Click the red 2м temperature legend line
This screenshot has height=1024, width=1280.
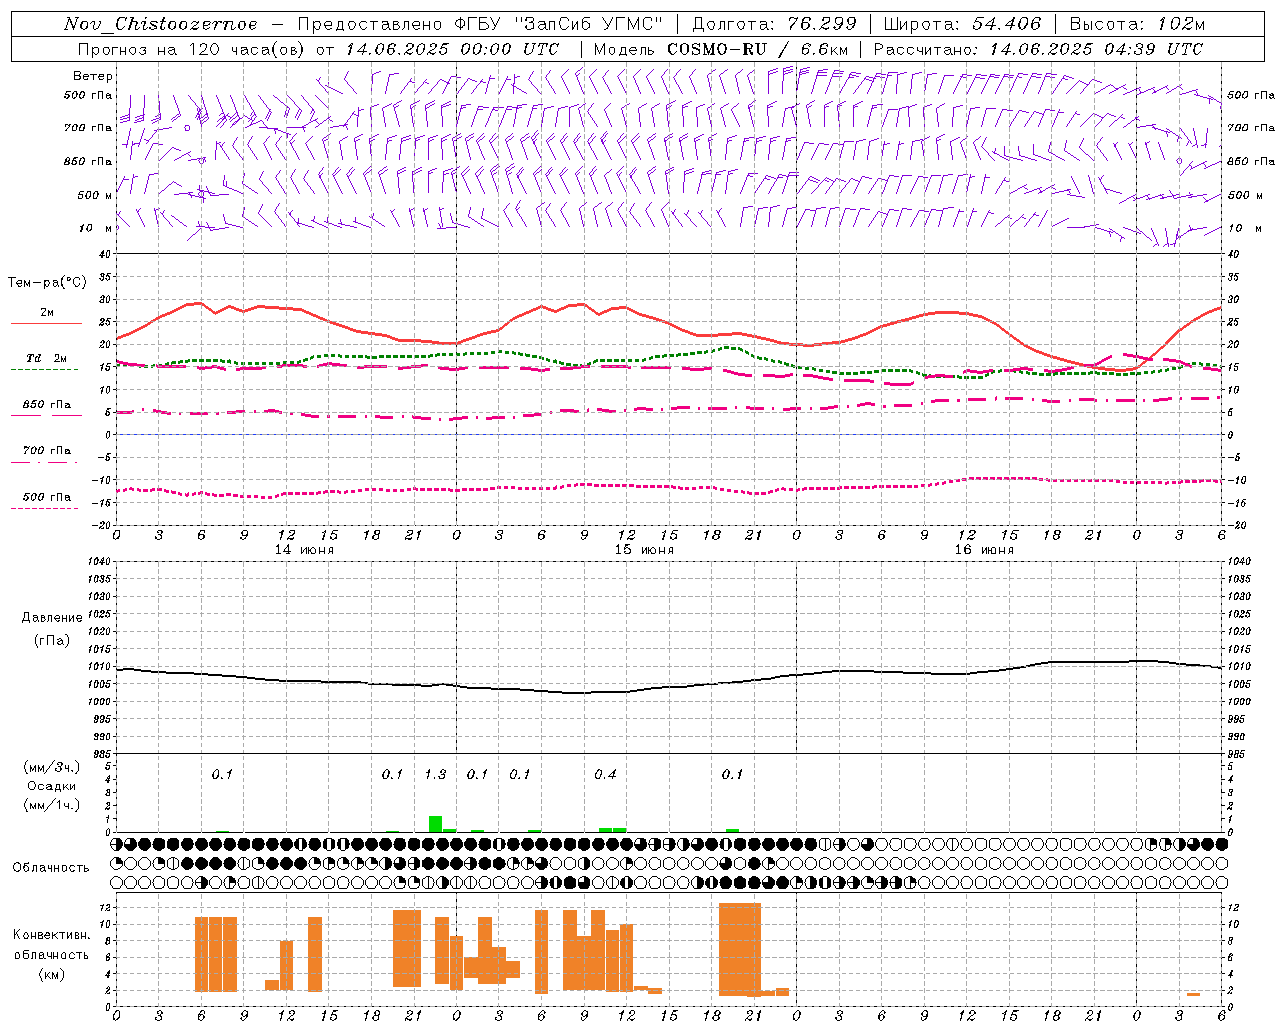pos(46,323)
